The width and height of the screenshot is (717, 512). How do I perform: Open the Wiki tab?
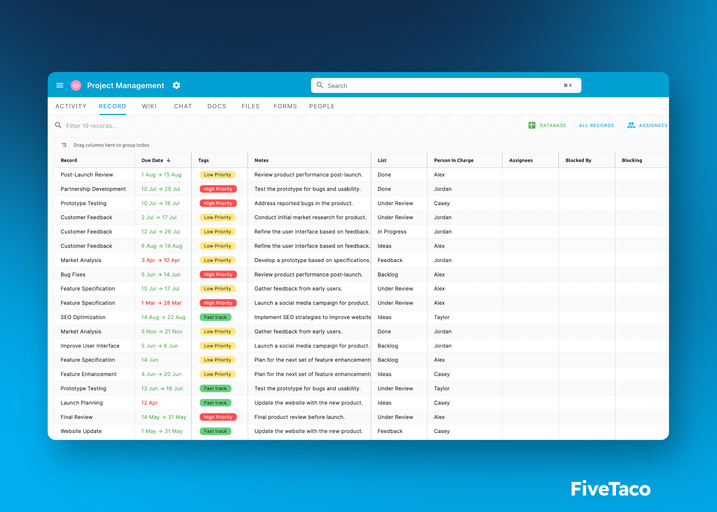coord(149,106)
